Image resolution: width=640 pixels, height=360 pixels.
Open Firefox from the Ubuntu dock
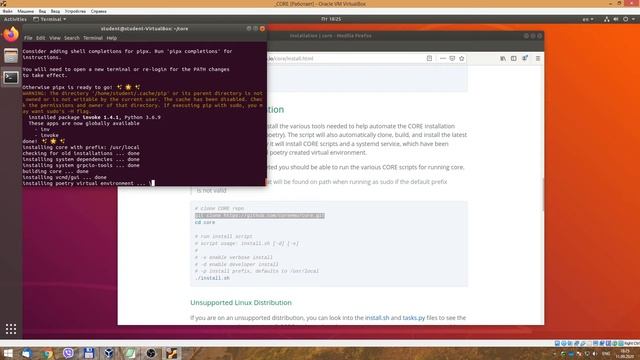pyautogui.click(x=11, y=34)
